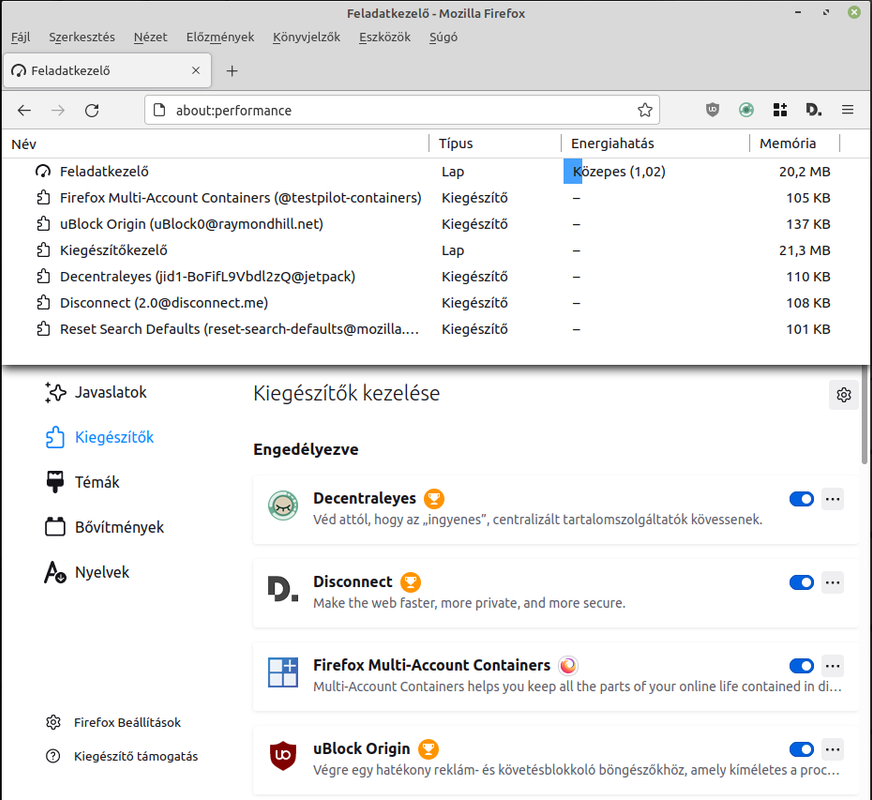Open more options for uBlock Origin

pyautogui.click(x=833, y=749)
